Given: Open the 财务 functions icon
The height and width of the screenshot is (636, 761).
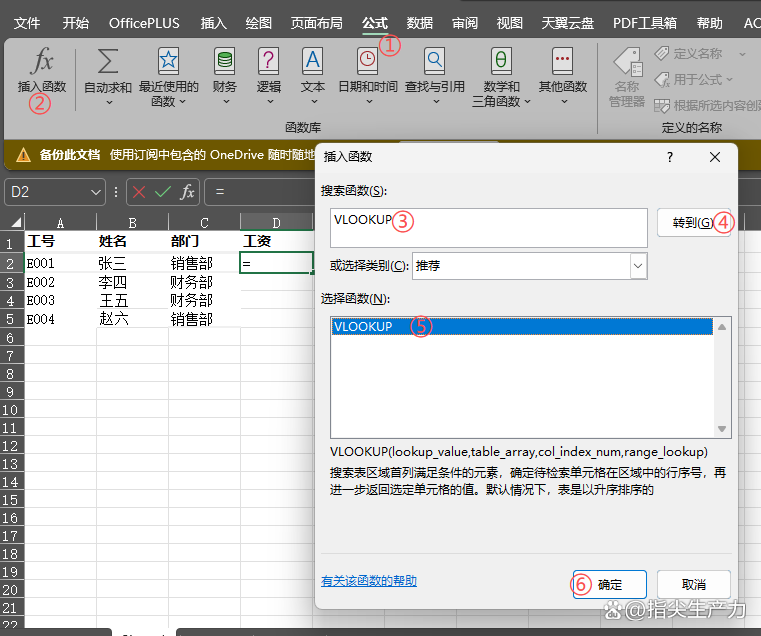Looking at the screenshot, I should pos(224,61).
